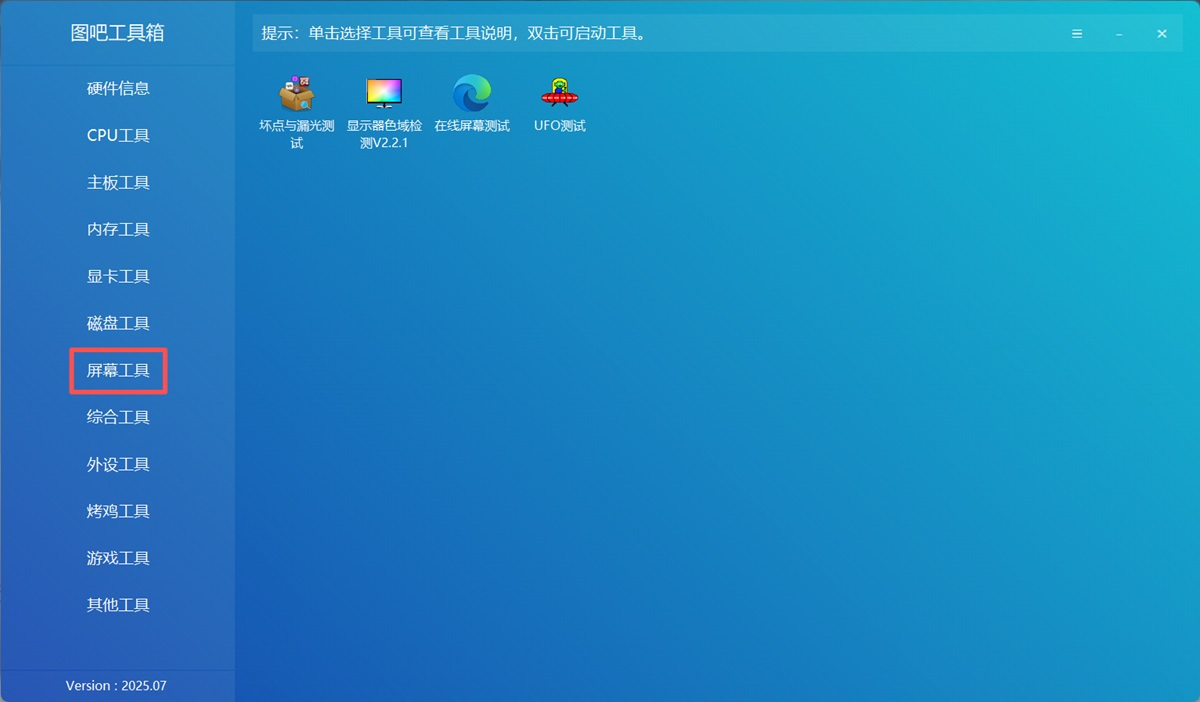Select 硬件信息 in the sidebar
This screenshot has width=1200, height=702.
117,88
